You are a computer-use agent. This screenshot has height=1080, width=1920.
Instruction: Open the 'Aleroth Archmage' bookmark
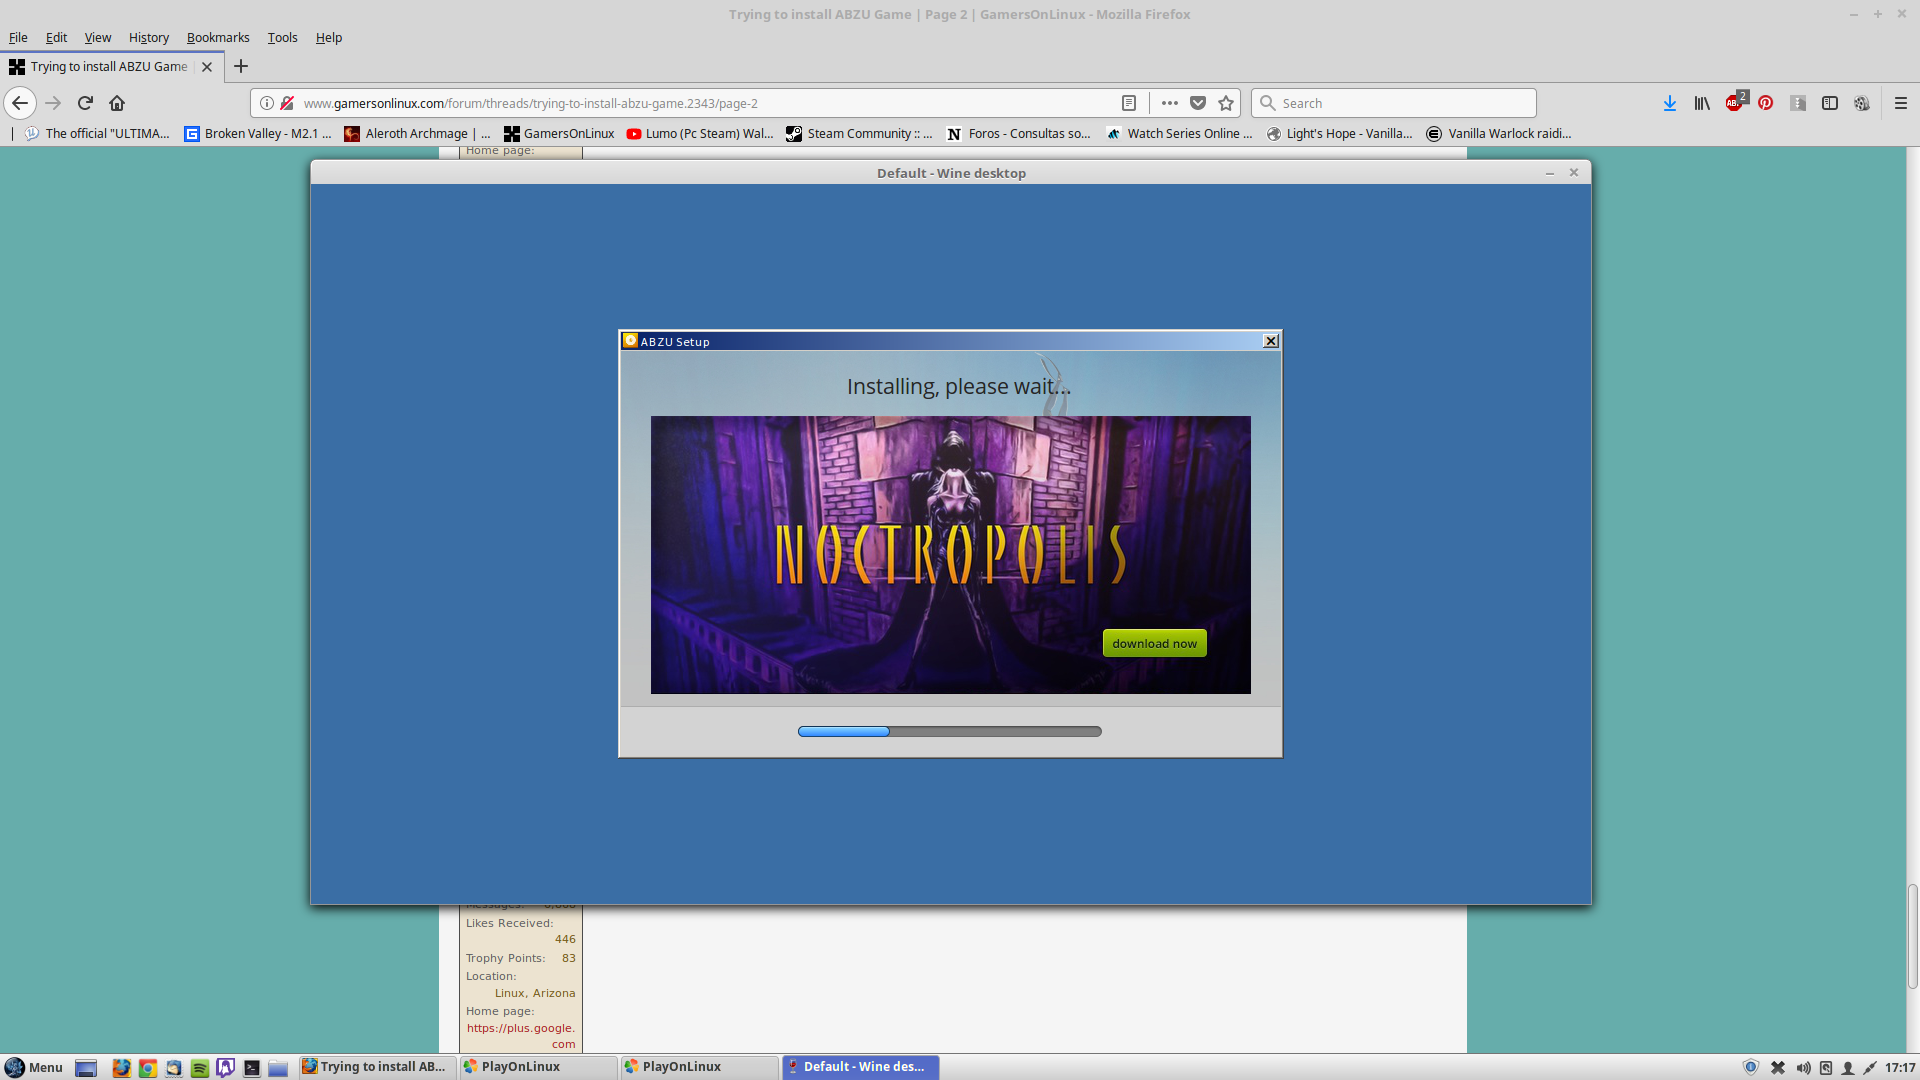tap(417, 133)
